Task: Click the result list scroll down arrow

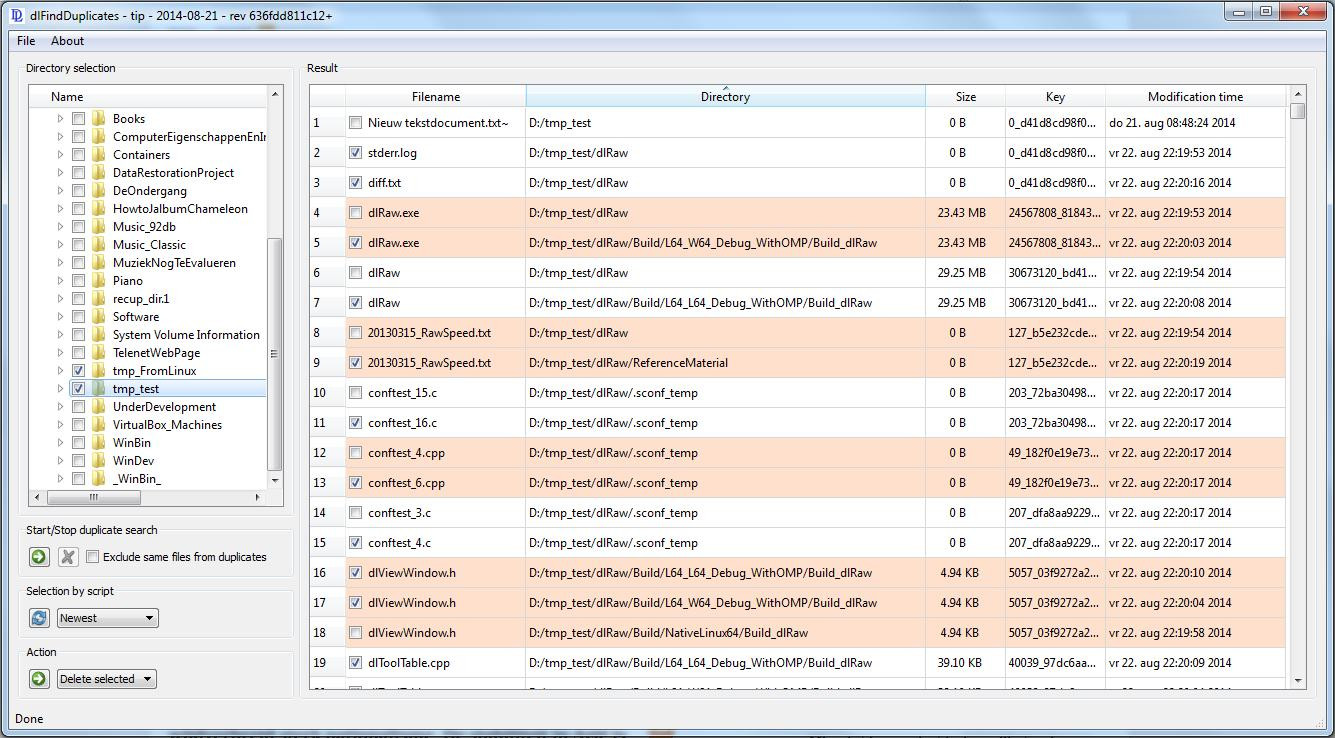Action: tap(1298, 681)
